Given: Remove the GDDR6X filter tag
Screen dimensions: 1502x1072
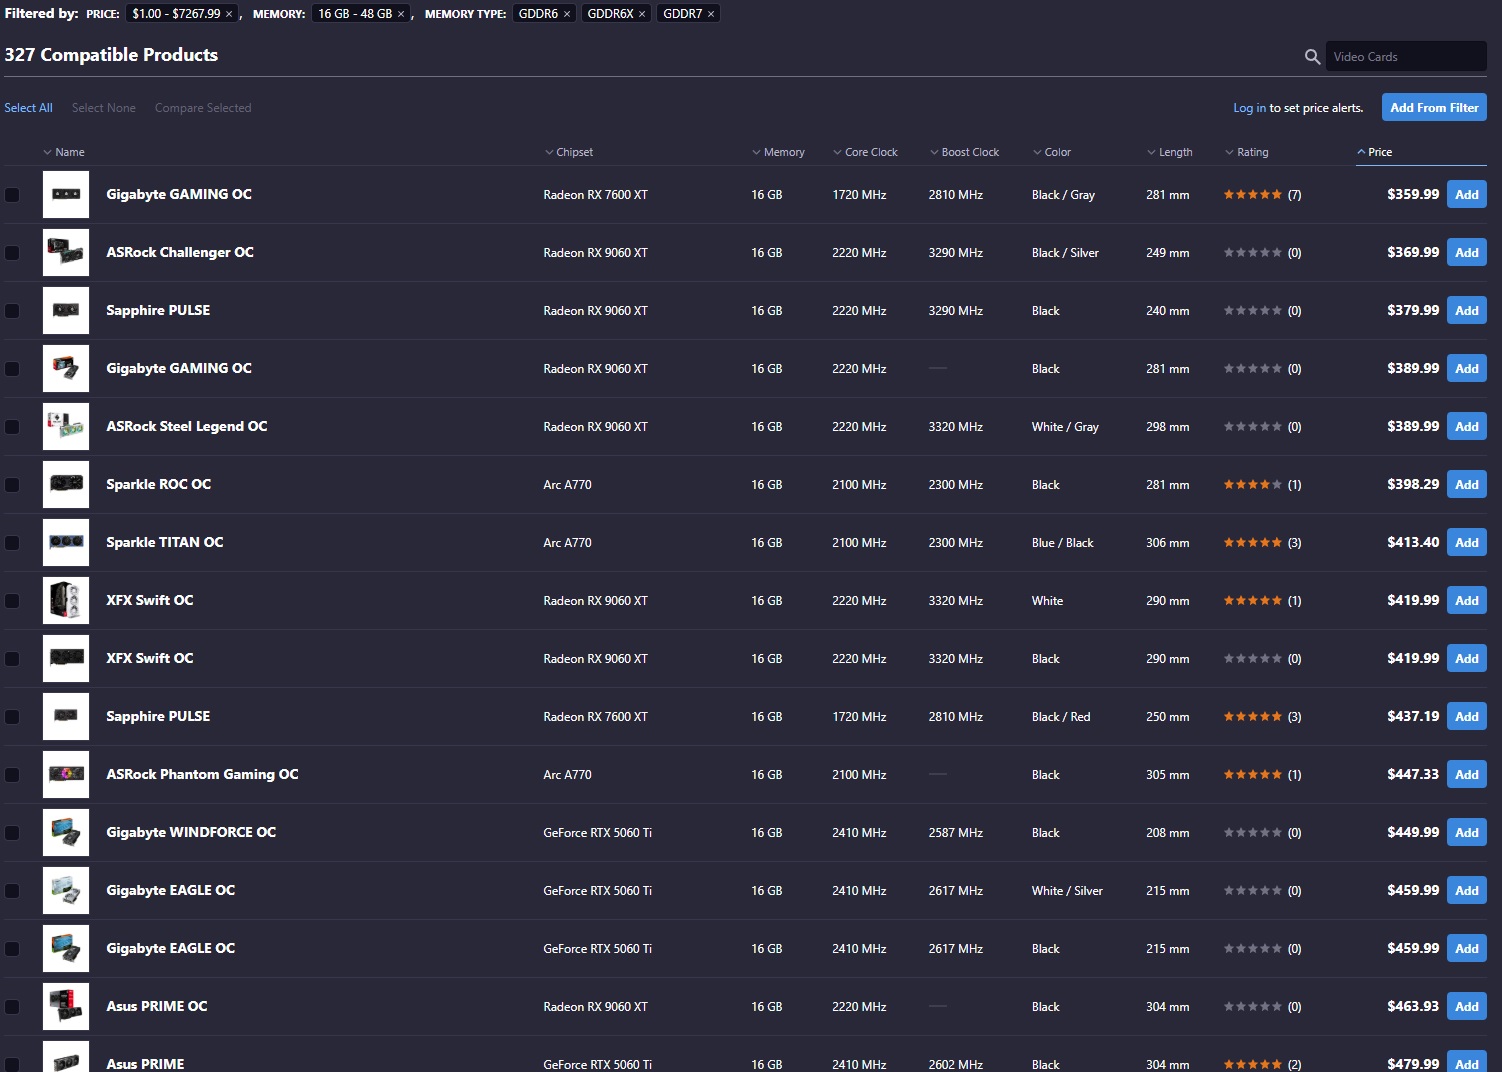Looking at the screenshot, I should coord(642,14).
